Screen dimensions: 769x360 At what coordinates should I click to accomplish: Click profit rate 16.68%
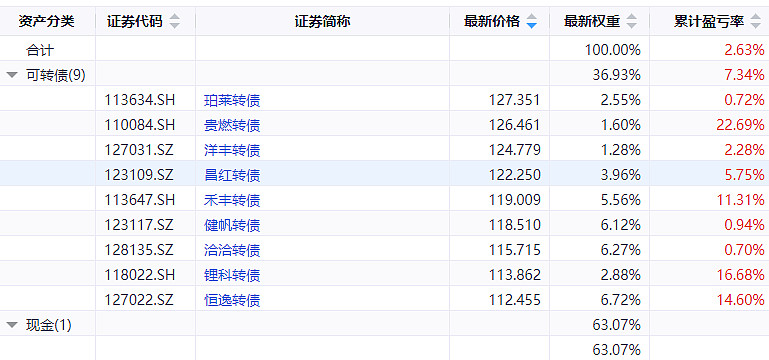740,275
